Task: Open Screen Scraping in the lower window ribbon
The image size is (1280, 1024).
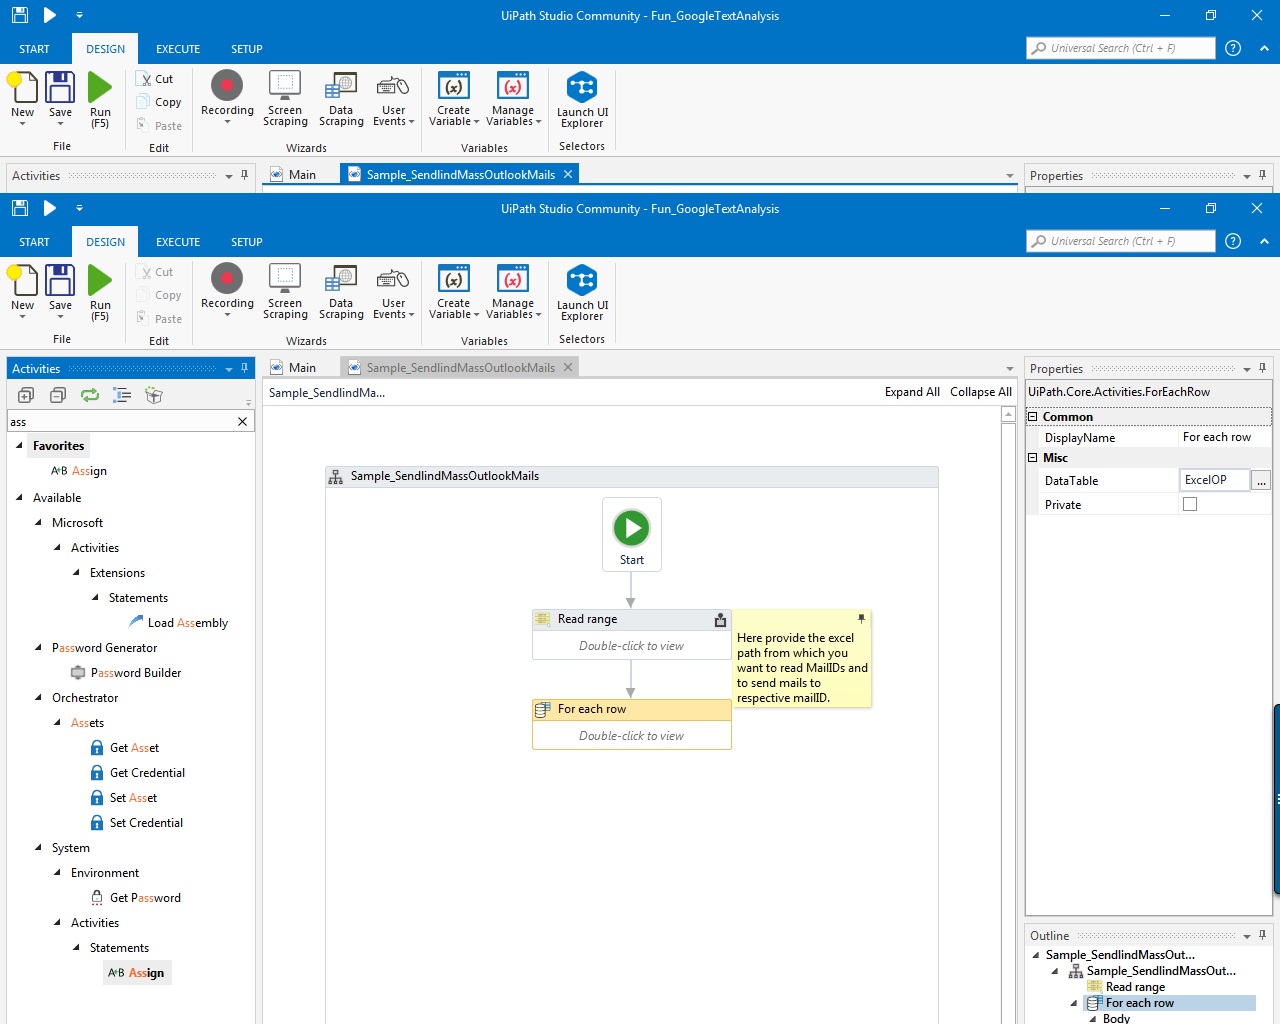Action: [285, 291]
